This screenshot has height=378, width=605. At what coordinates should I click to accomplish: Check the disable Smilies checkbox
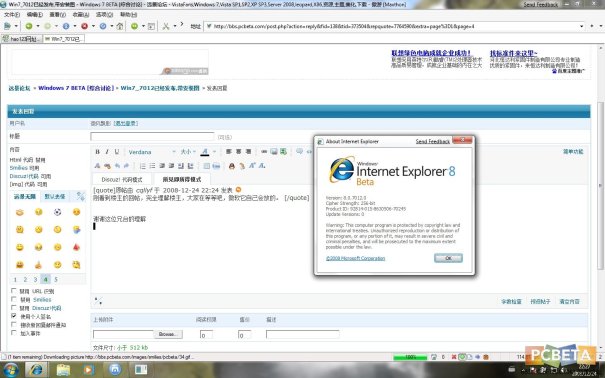pyautogui.click(x=14, y=299)
